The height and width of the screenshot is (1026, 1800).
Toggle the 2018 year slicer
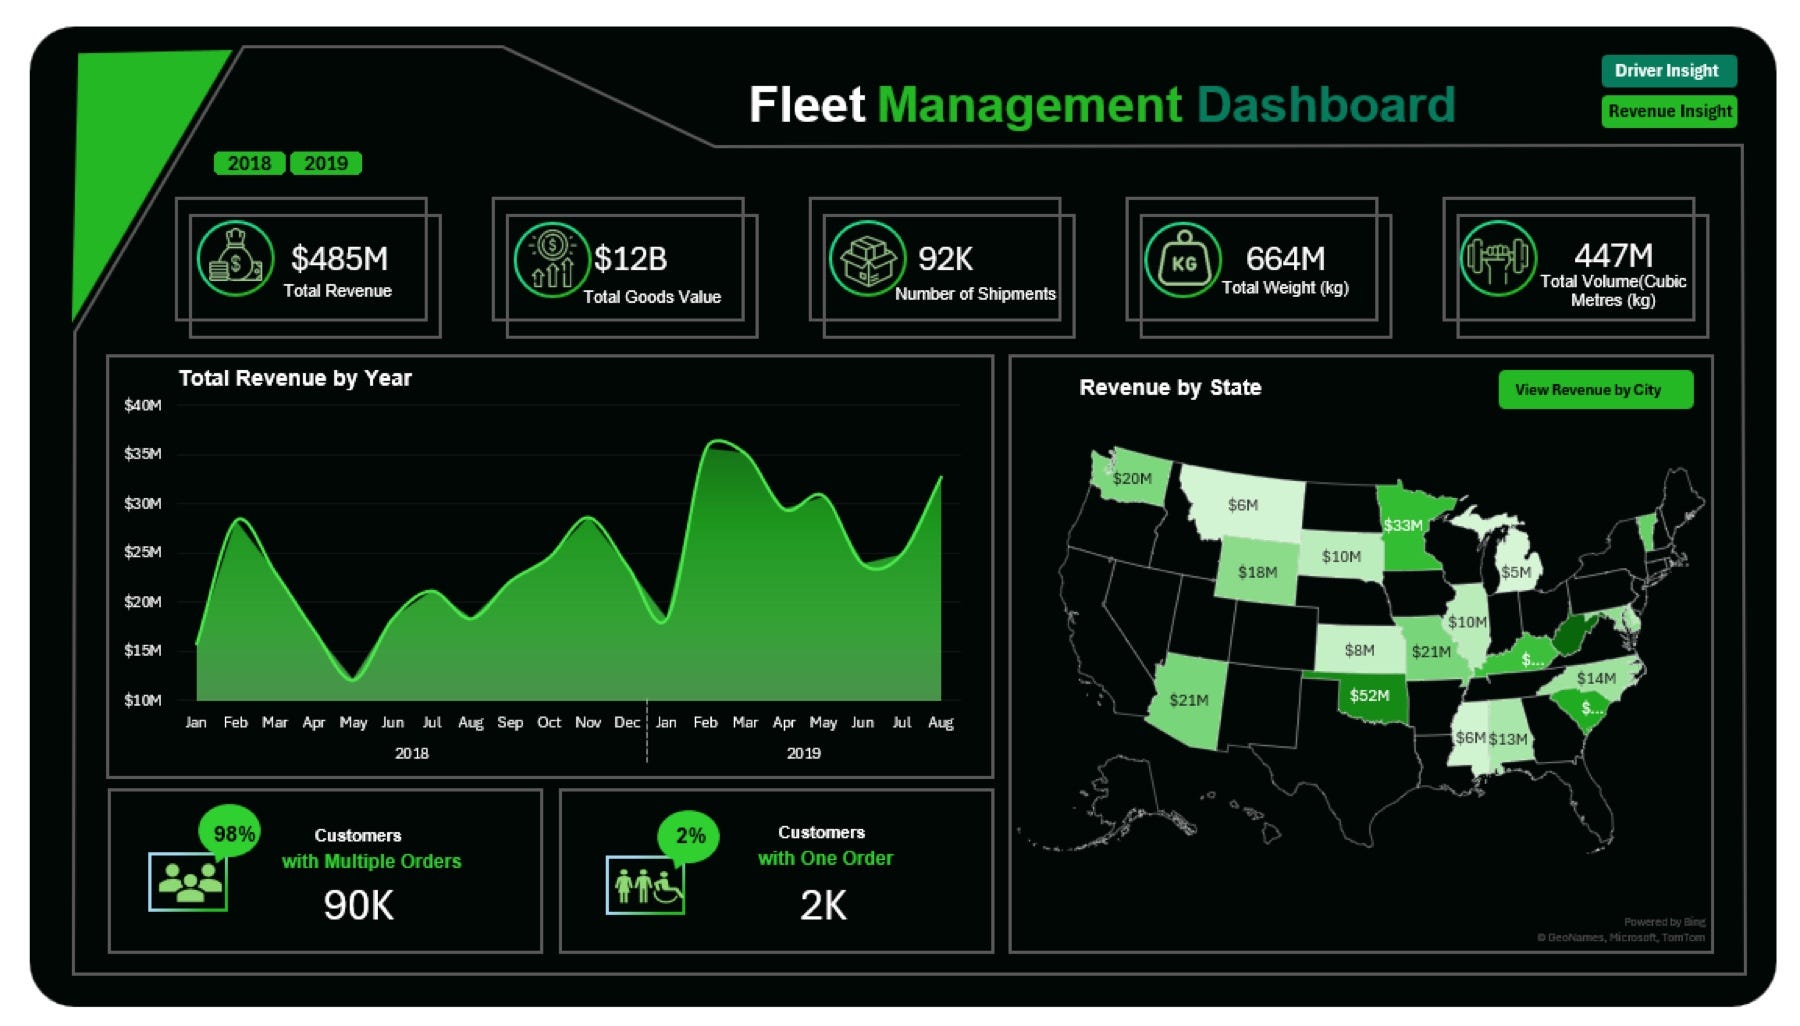tap(249, 163)
